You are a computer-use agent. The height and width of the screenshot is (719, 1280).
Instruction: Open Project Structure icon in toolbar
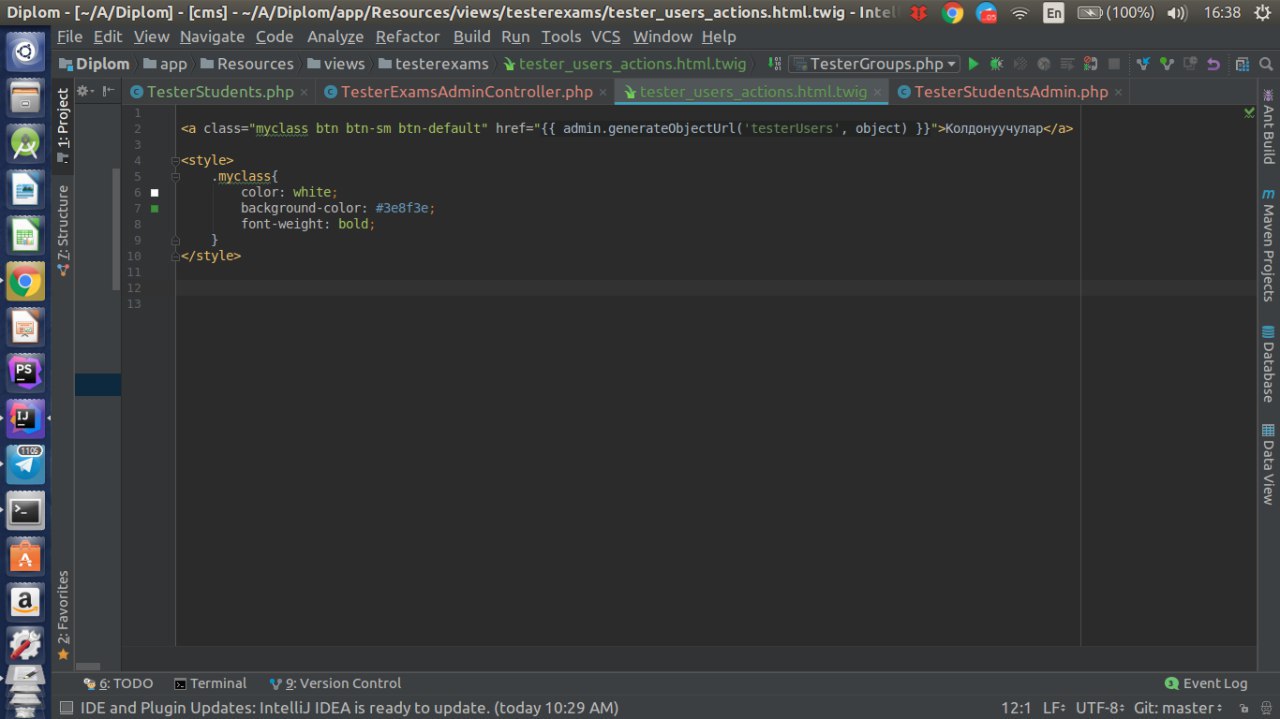click(x=1241, y=64)
